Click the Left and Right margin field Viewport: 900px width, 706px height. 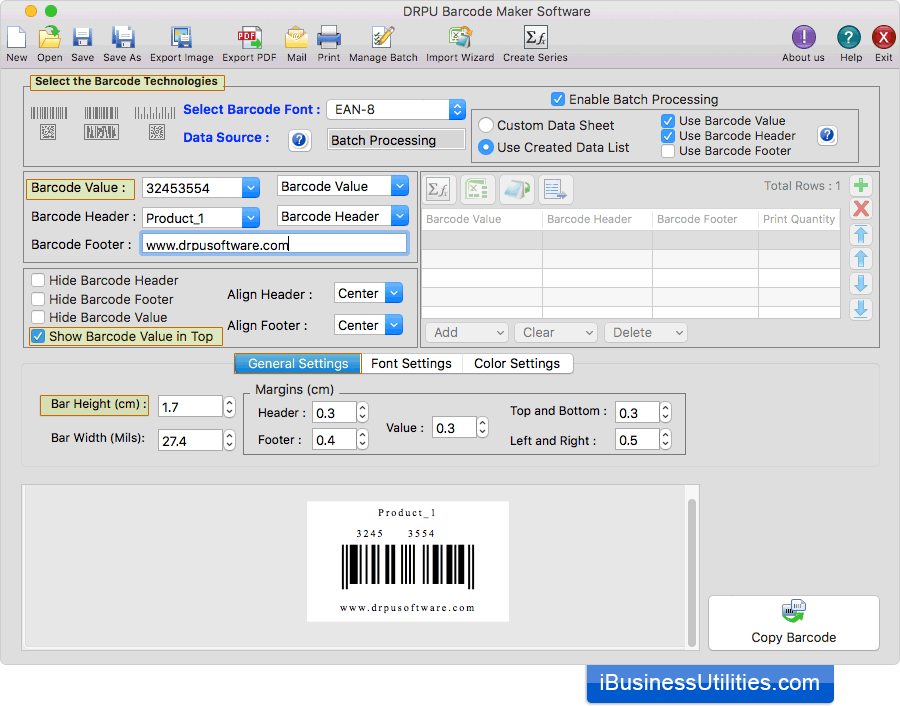point(637,440)
